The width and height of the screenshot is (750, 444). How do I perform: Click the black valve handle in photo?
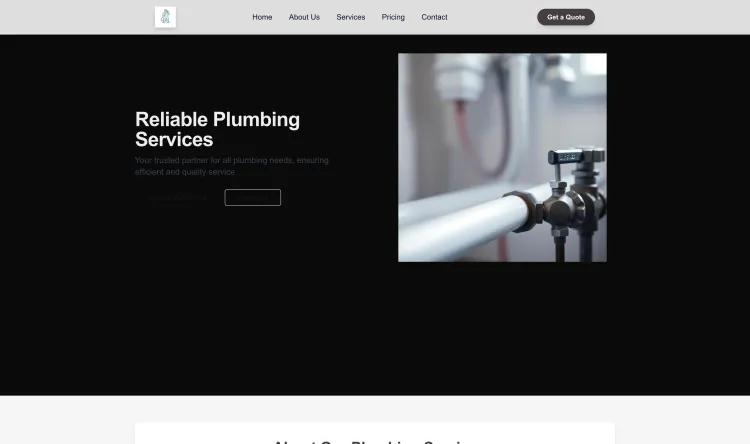[x=575, y=156]
